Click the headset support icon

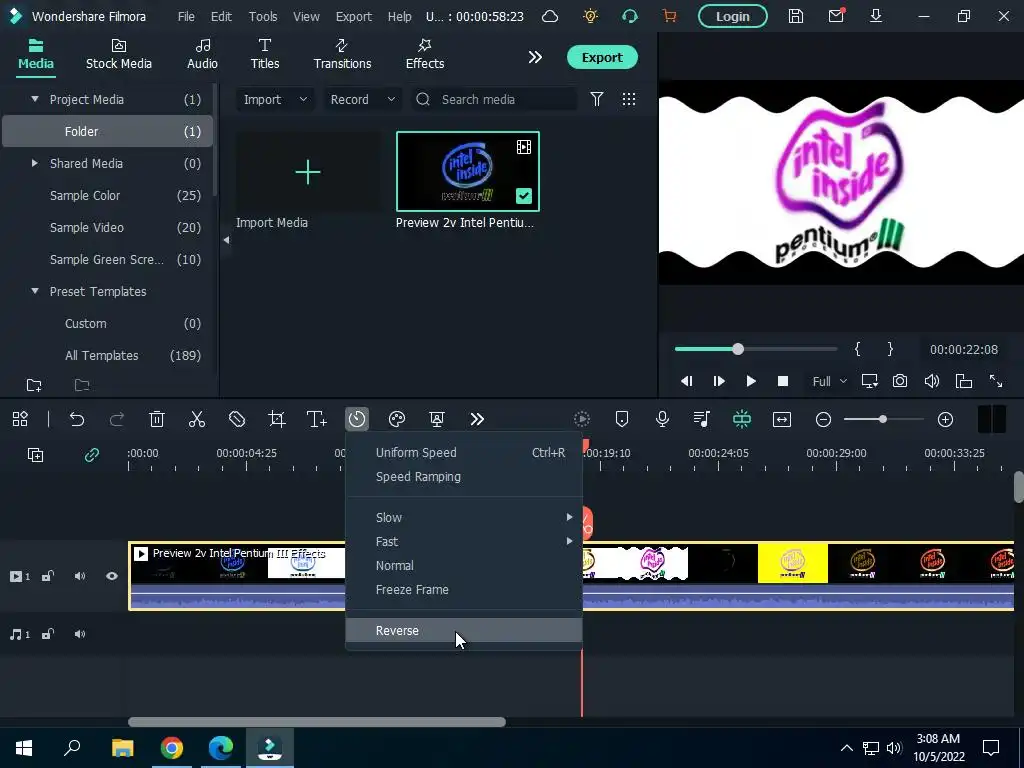tap(630, 16)
